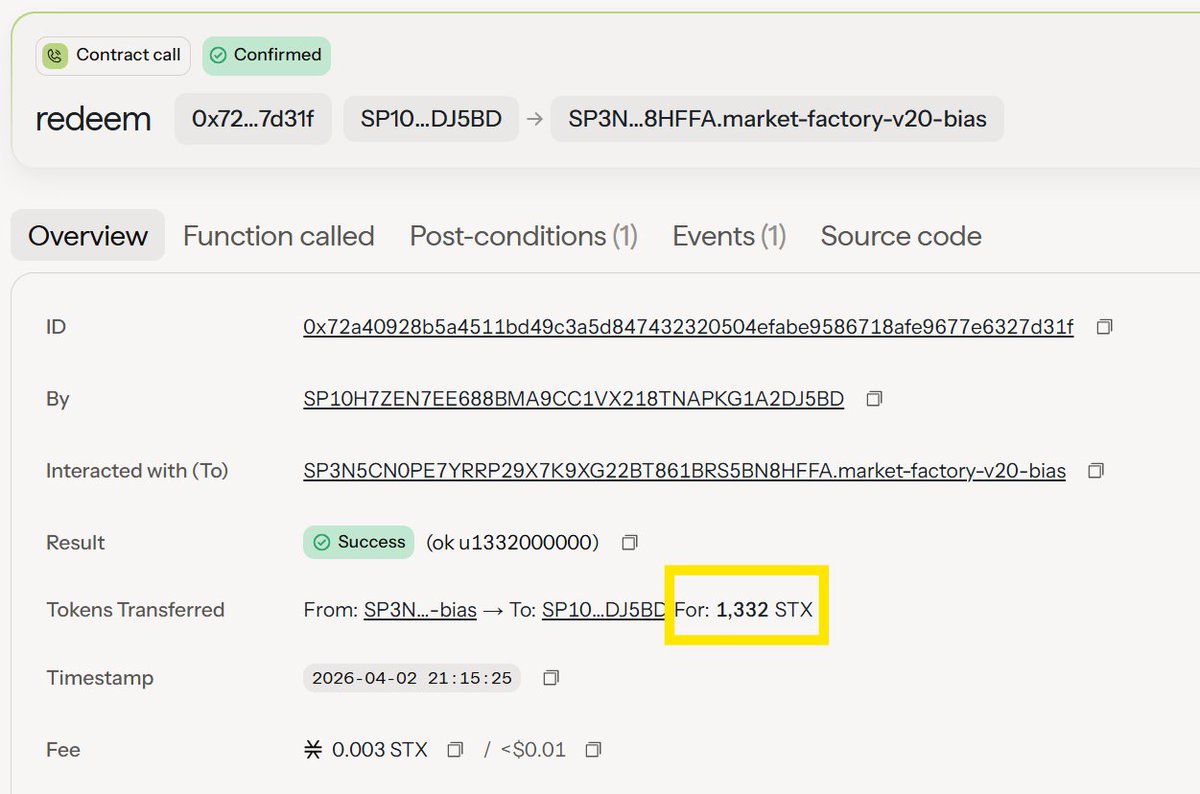Click the ID row label

click(x=56, y=327)
